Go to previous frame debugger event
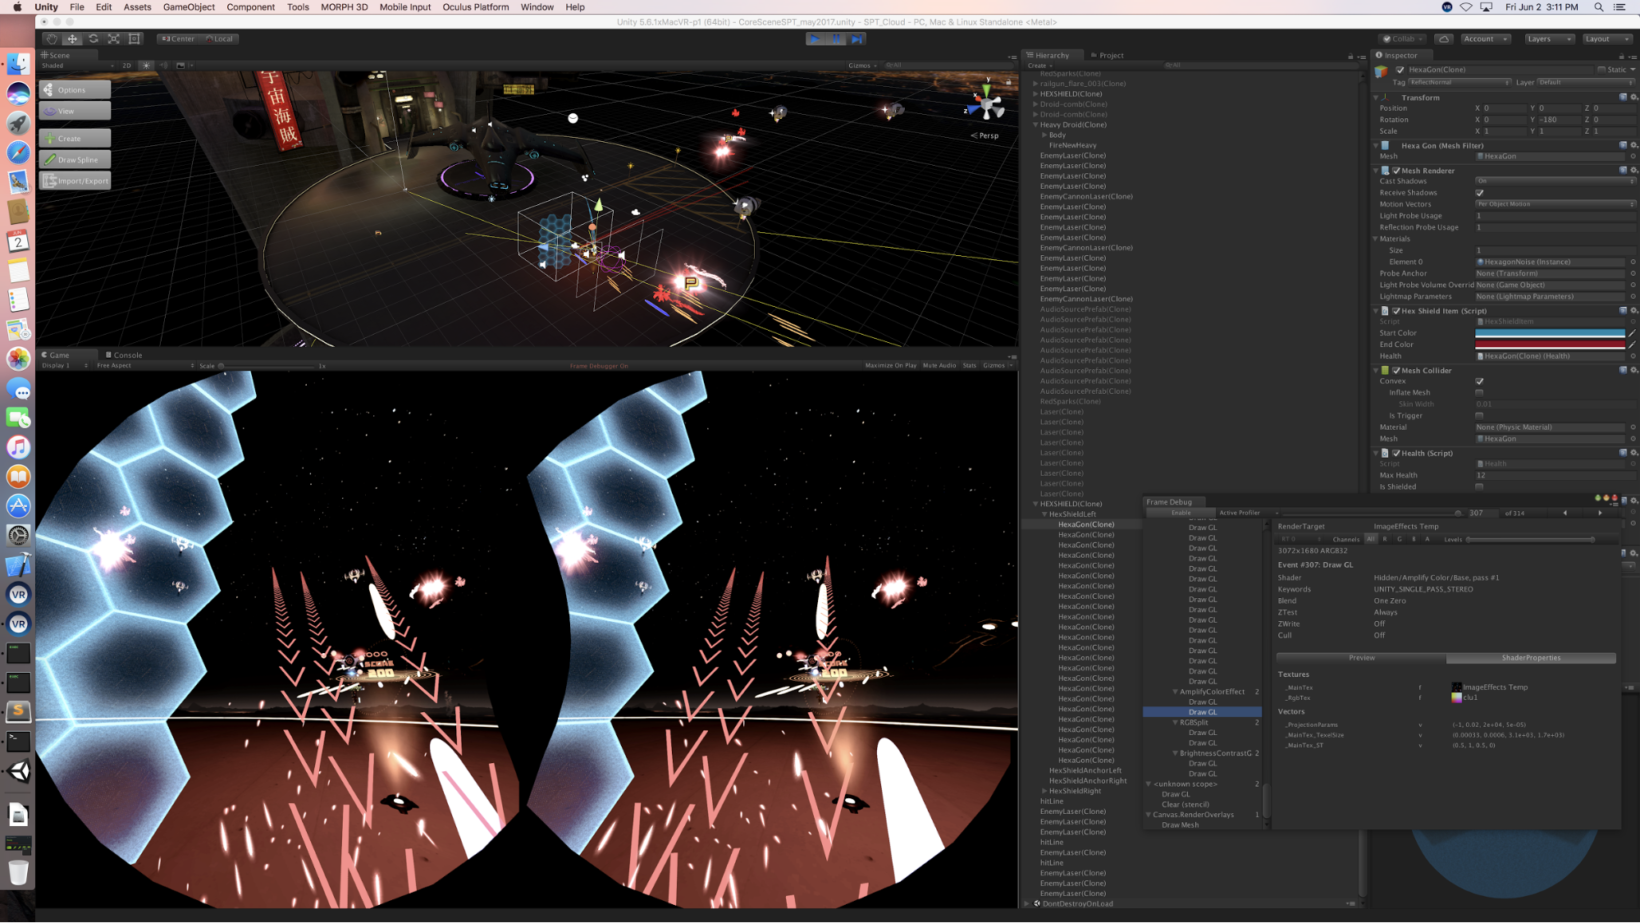Screen dimensions: 1640x923 [1565, 513]
